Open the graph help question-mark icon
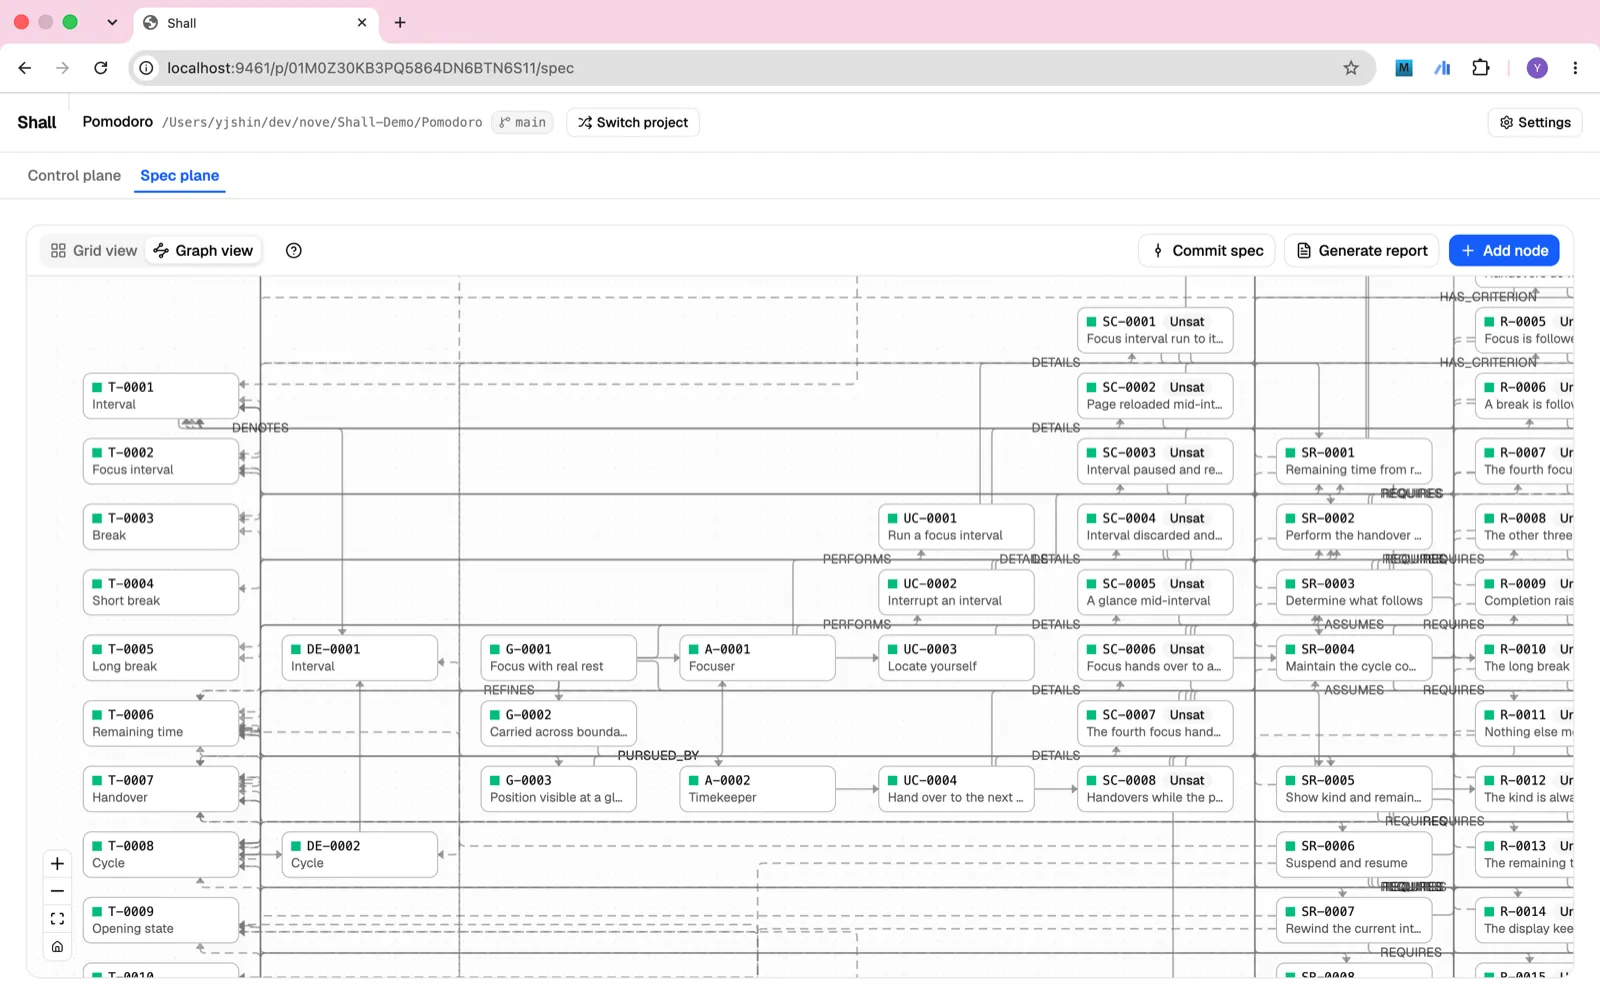 (293, 251)
